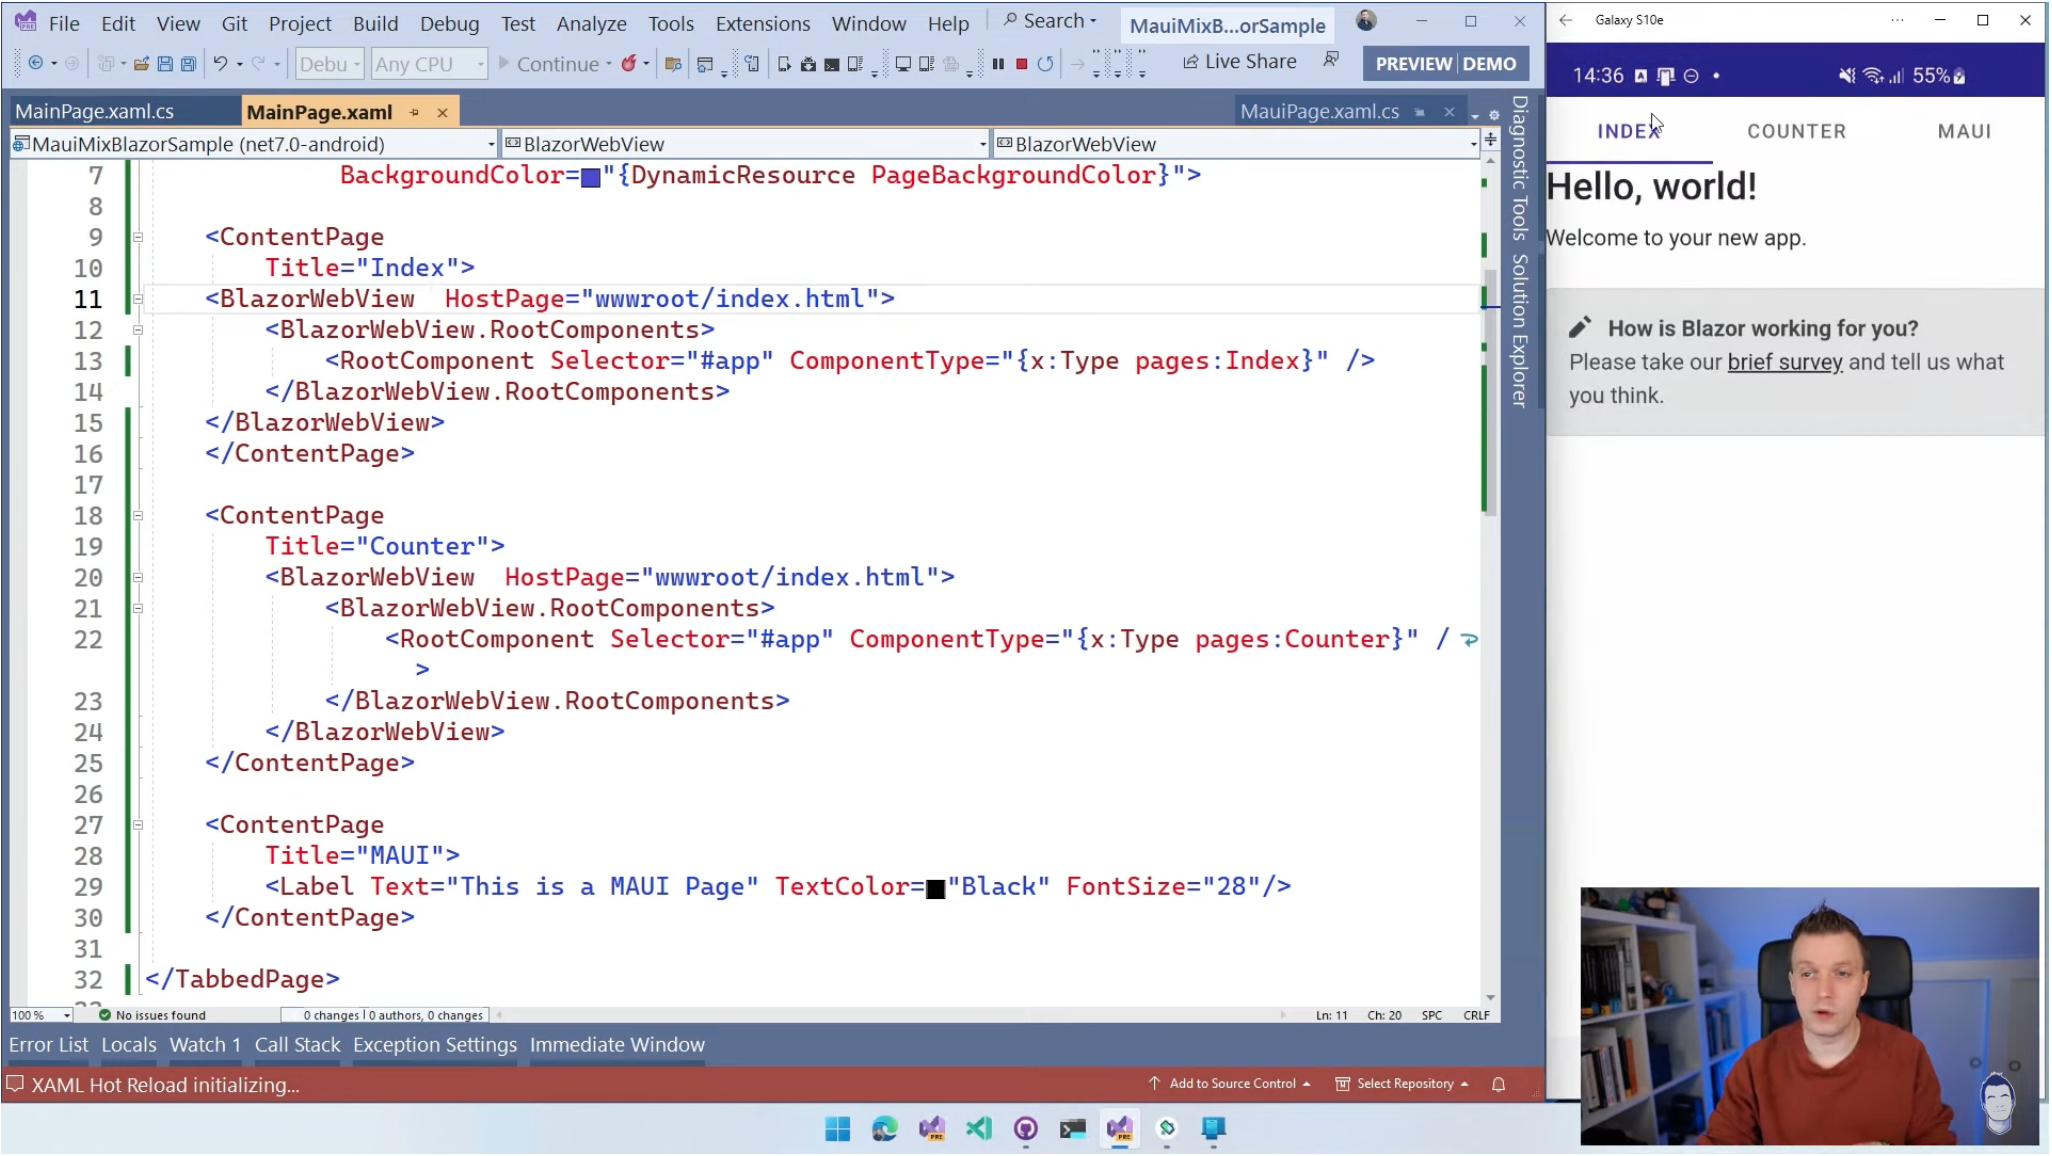Image resolution: width=2052 pixels, height=1156 pixels.
Task: Switch to the MAUI tab in the app
Action: click(1964, 131)
